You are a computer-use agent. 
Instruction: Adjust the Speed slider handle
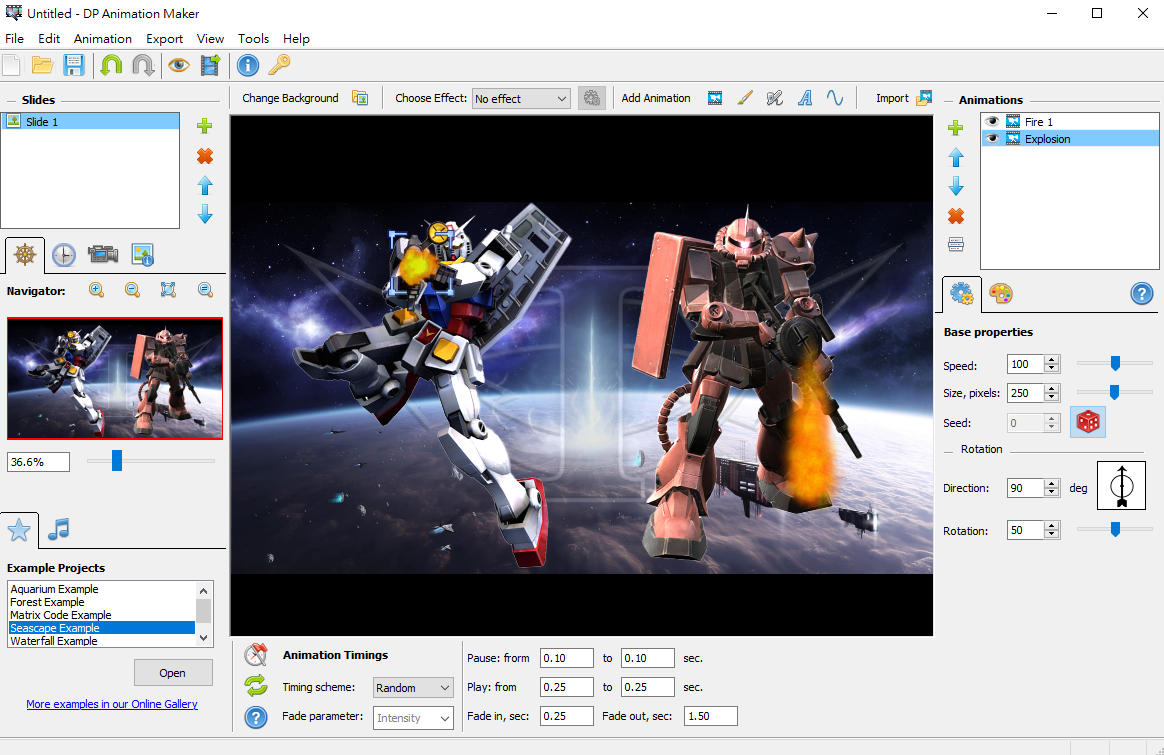1115,363
